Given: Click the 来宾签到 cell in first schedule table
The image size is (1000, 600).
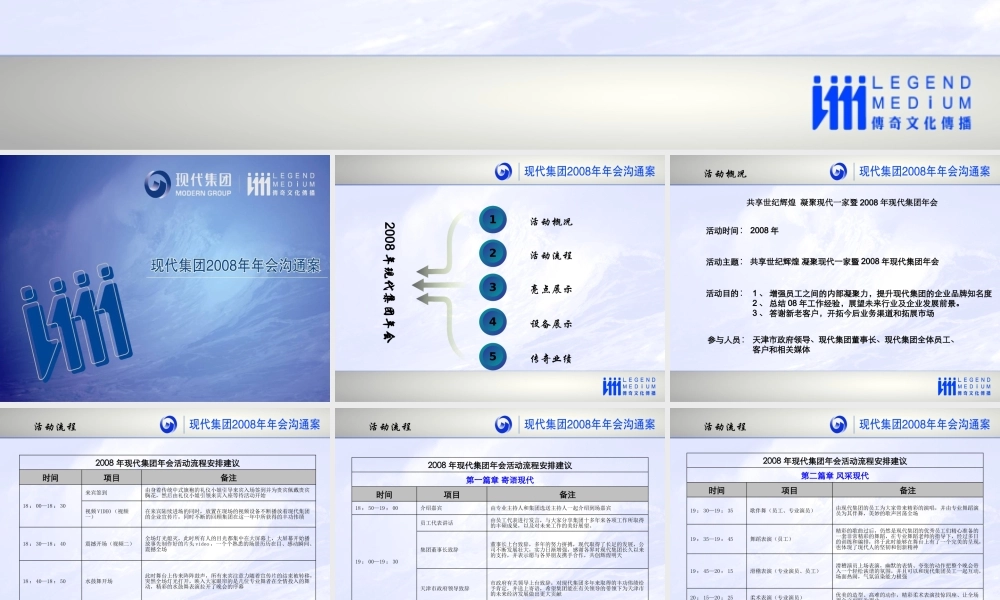Looking at the screenshot, I should (x=112, y=492).
